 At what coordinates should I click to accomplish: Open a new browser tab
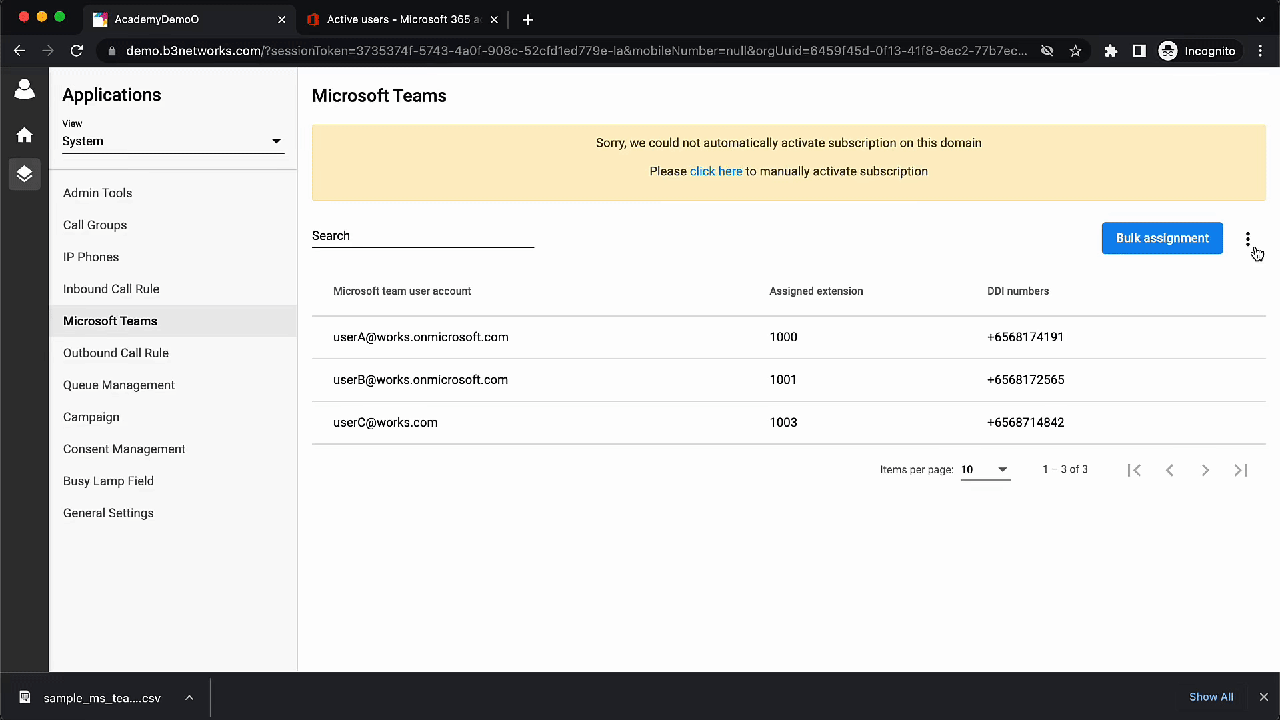pos(528,19)
